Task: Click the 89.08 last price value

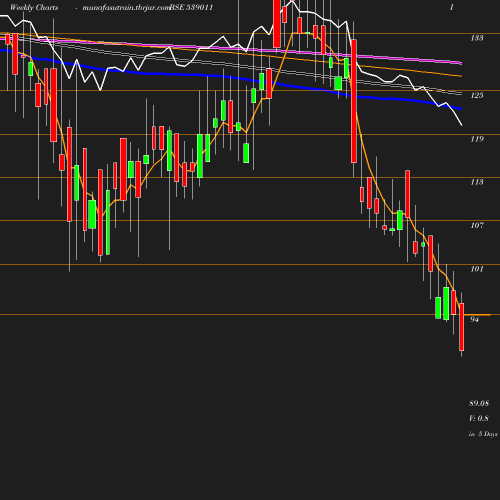Action: [x=479, y=403]
